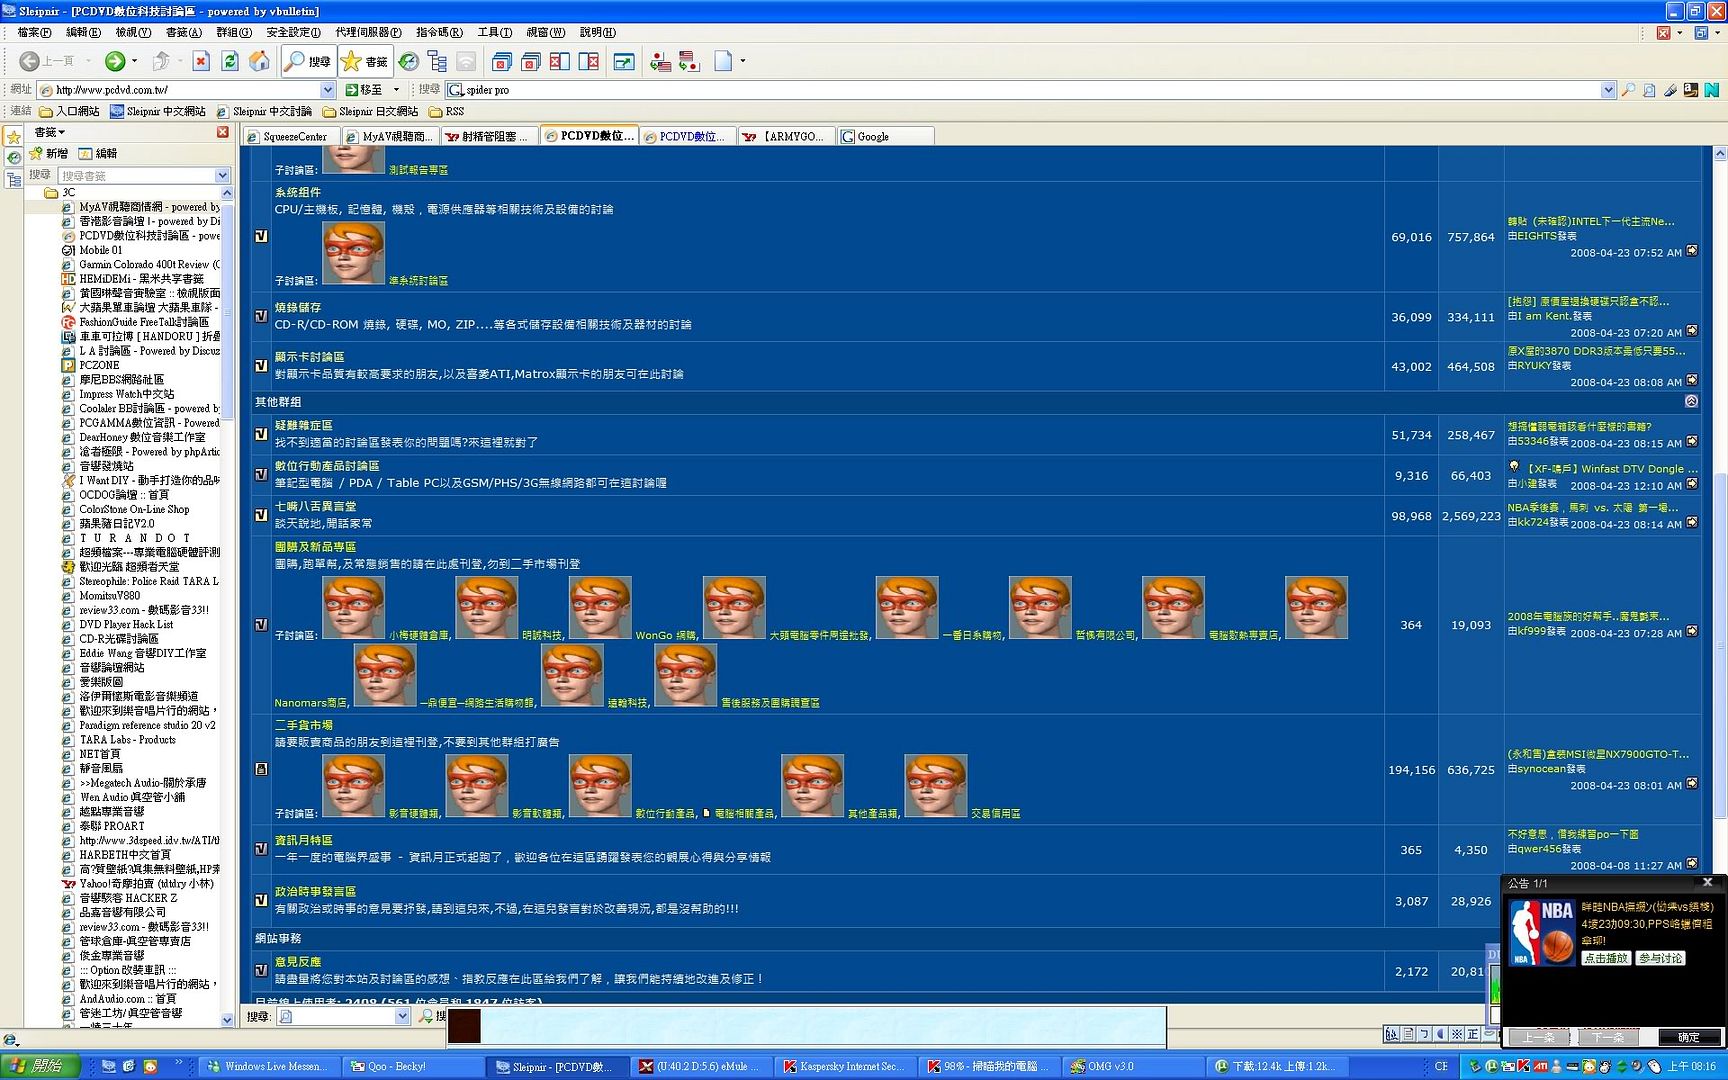The width and height of the screenshot is (1728, 1080).
Task: Switch to the SqueezeCenter tab
Action: [x=291, y=137]
